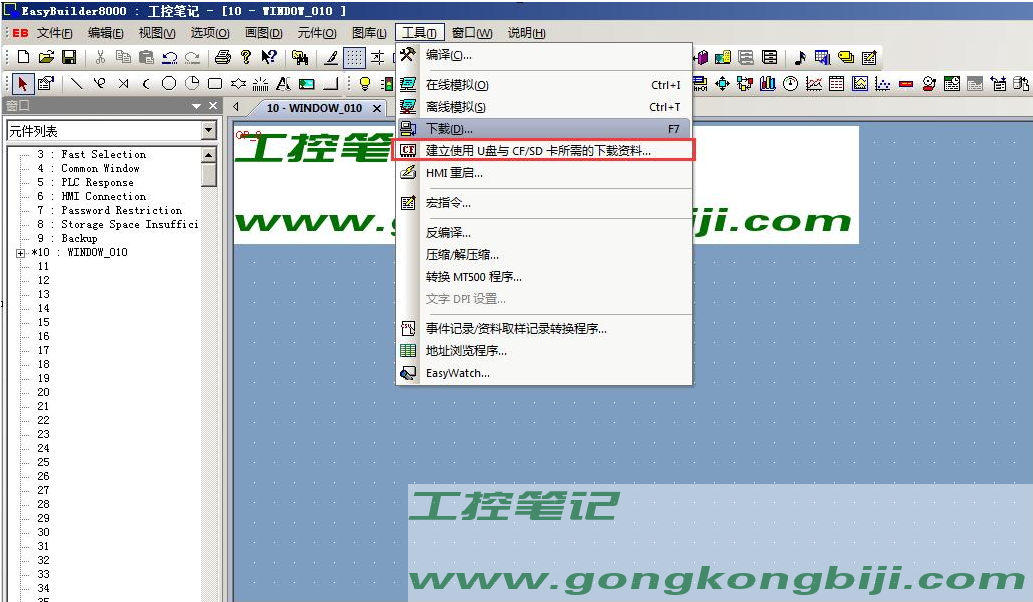This screenshot has width=1033, height=602.
Task: Launch EasyWatch... from the menu
Action: point(544,373)
